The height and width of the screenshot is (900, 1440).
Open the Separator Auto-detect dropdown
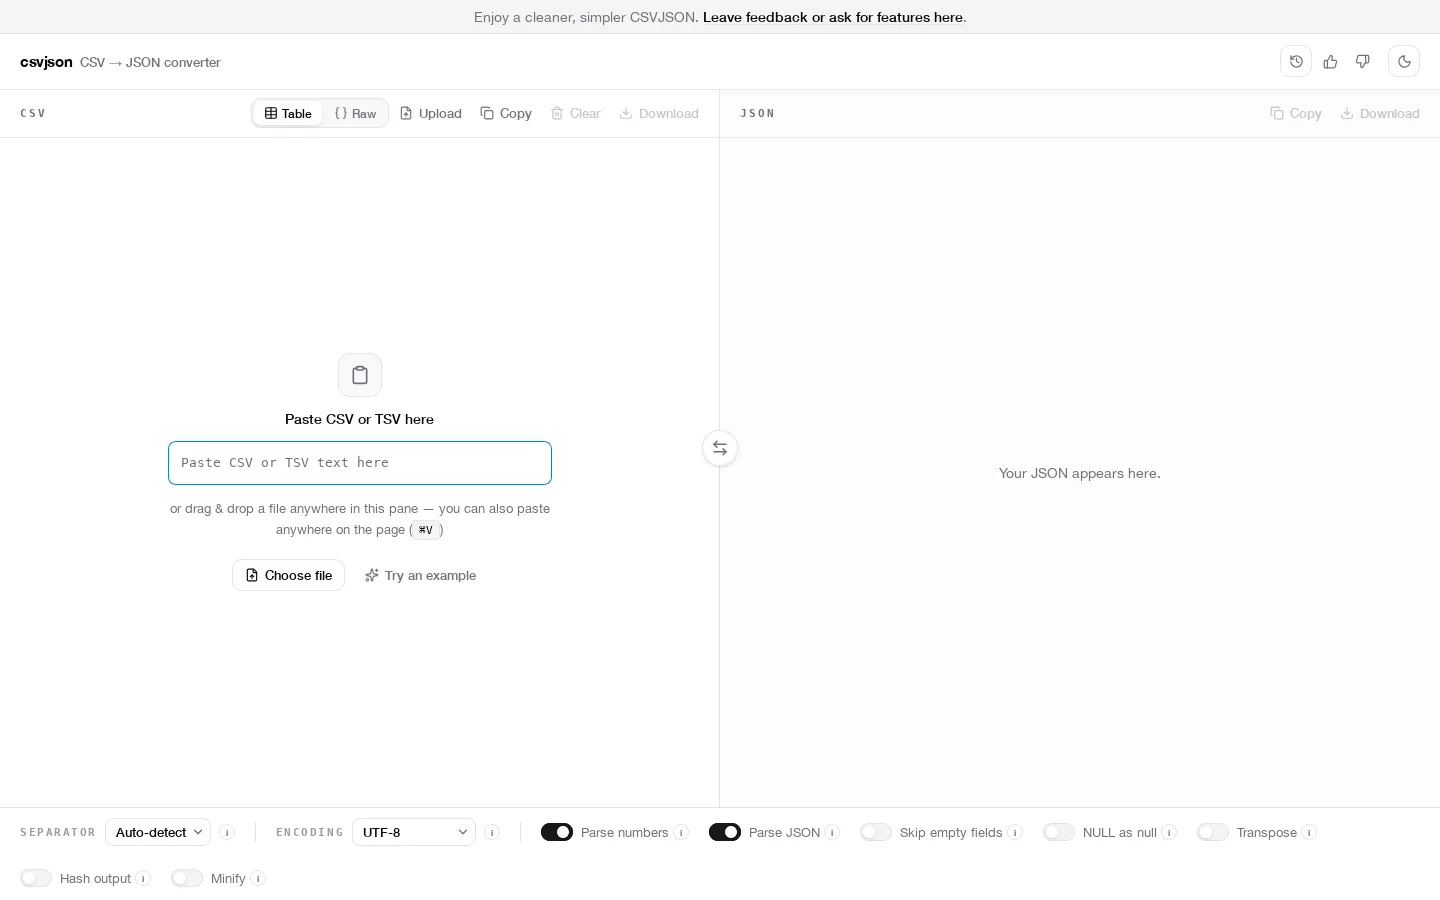(158, 832)
